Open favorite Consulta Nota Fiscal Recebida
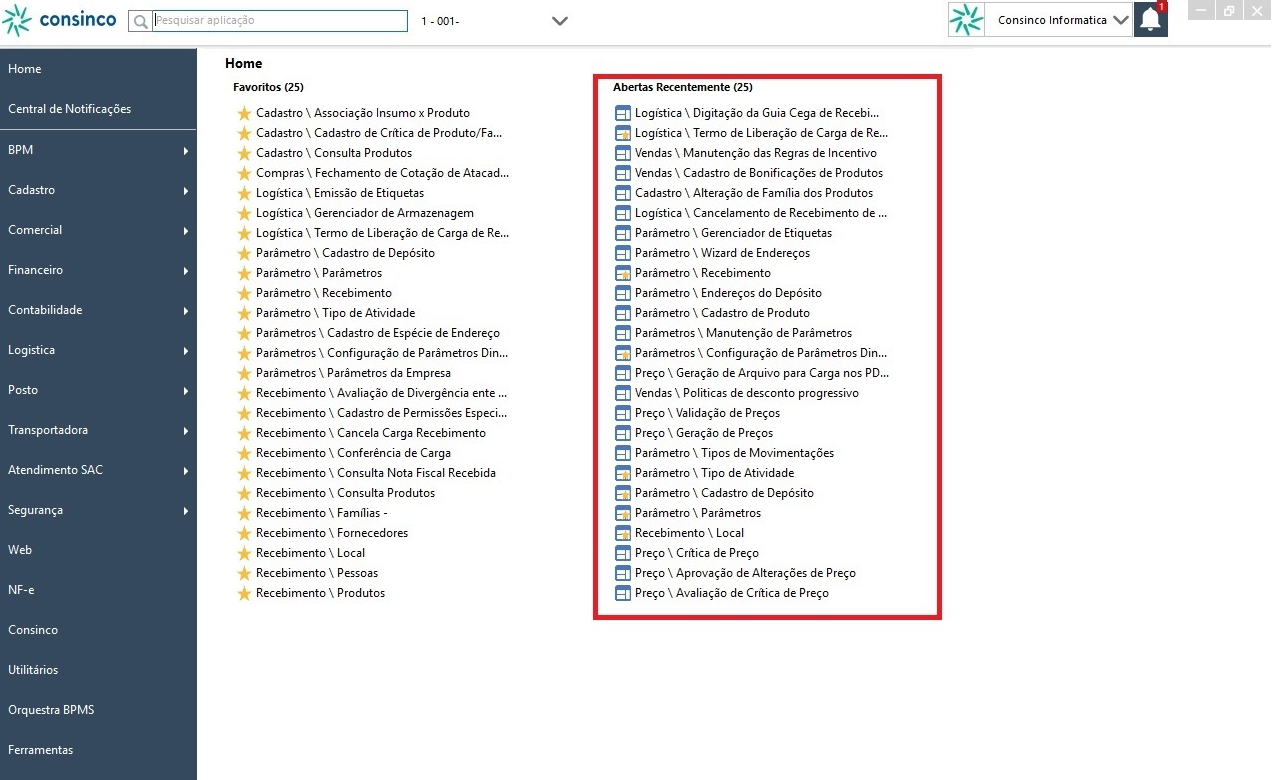Screen dimensions: 1273x780 376,473
